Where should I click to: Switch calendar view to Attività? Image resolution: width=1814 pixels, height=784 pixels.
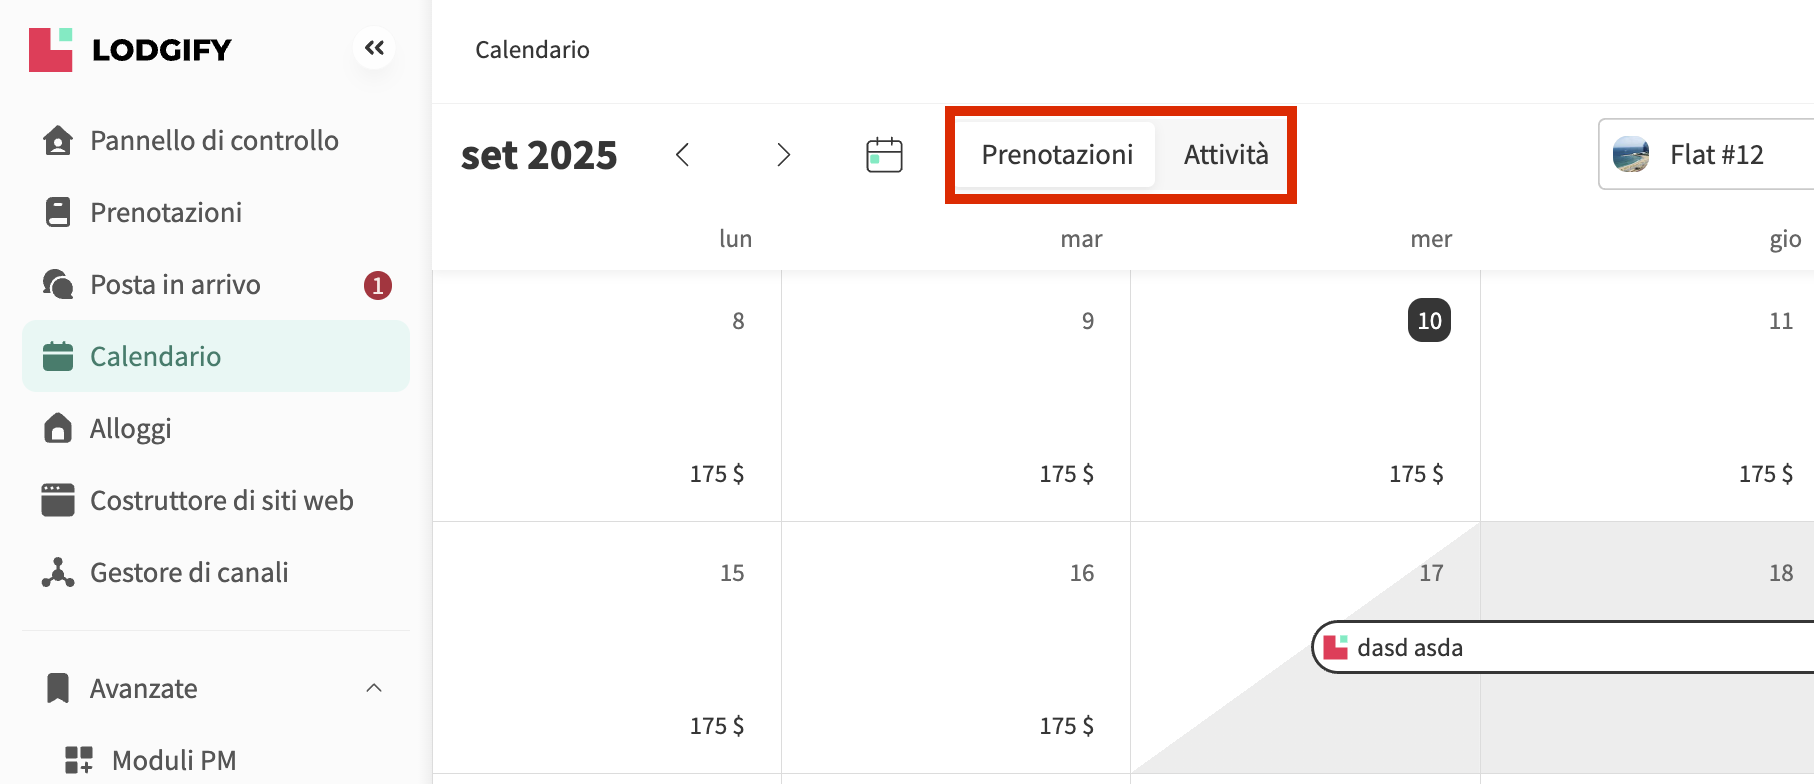point(1226,155)
